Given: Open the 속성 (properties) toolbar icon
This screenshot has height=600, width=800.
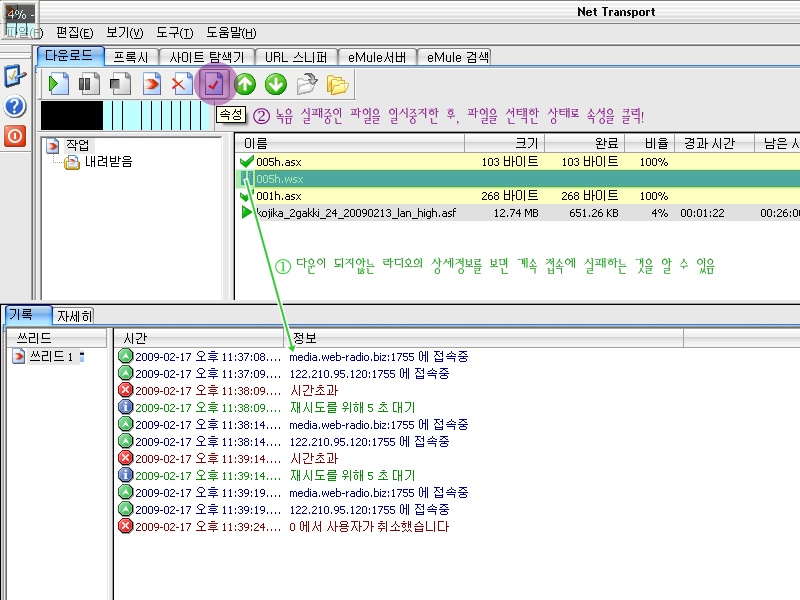Looking at the screenshot, I should (x=214, y=84).
